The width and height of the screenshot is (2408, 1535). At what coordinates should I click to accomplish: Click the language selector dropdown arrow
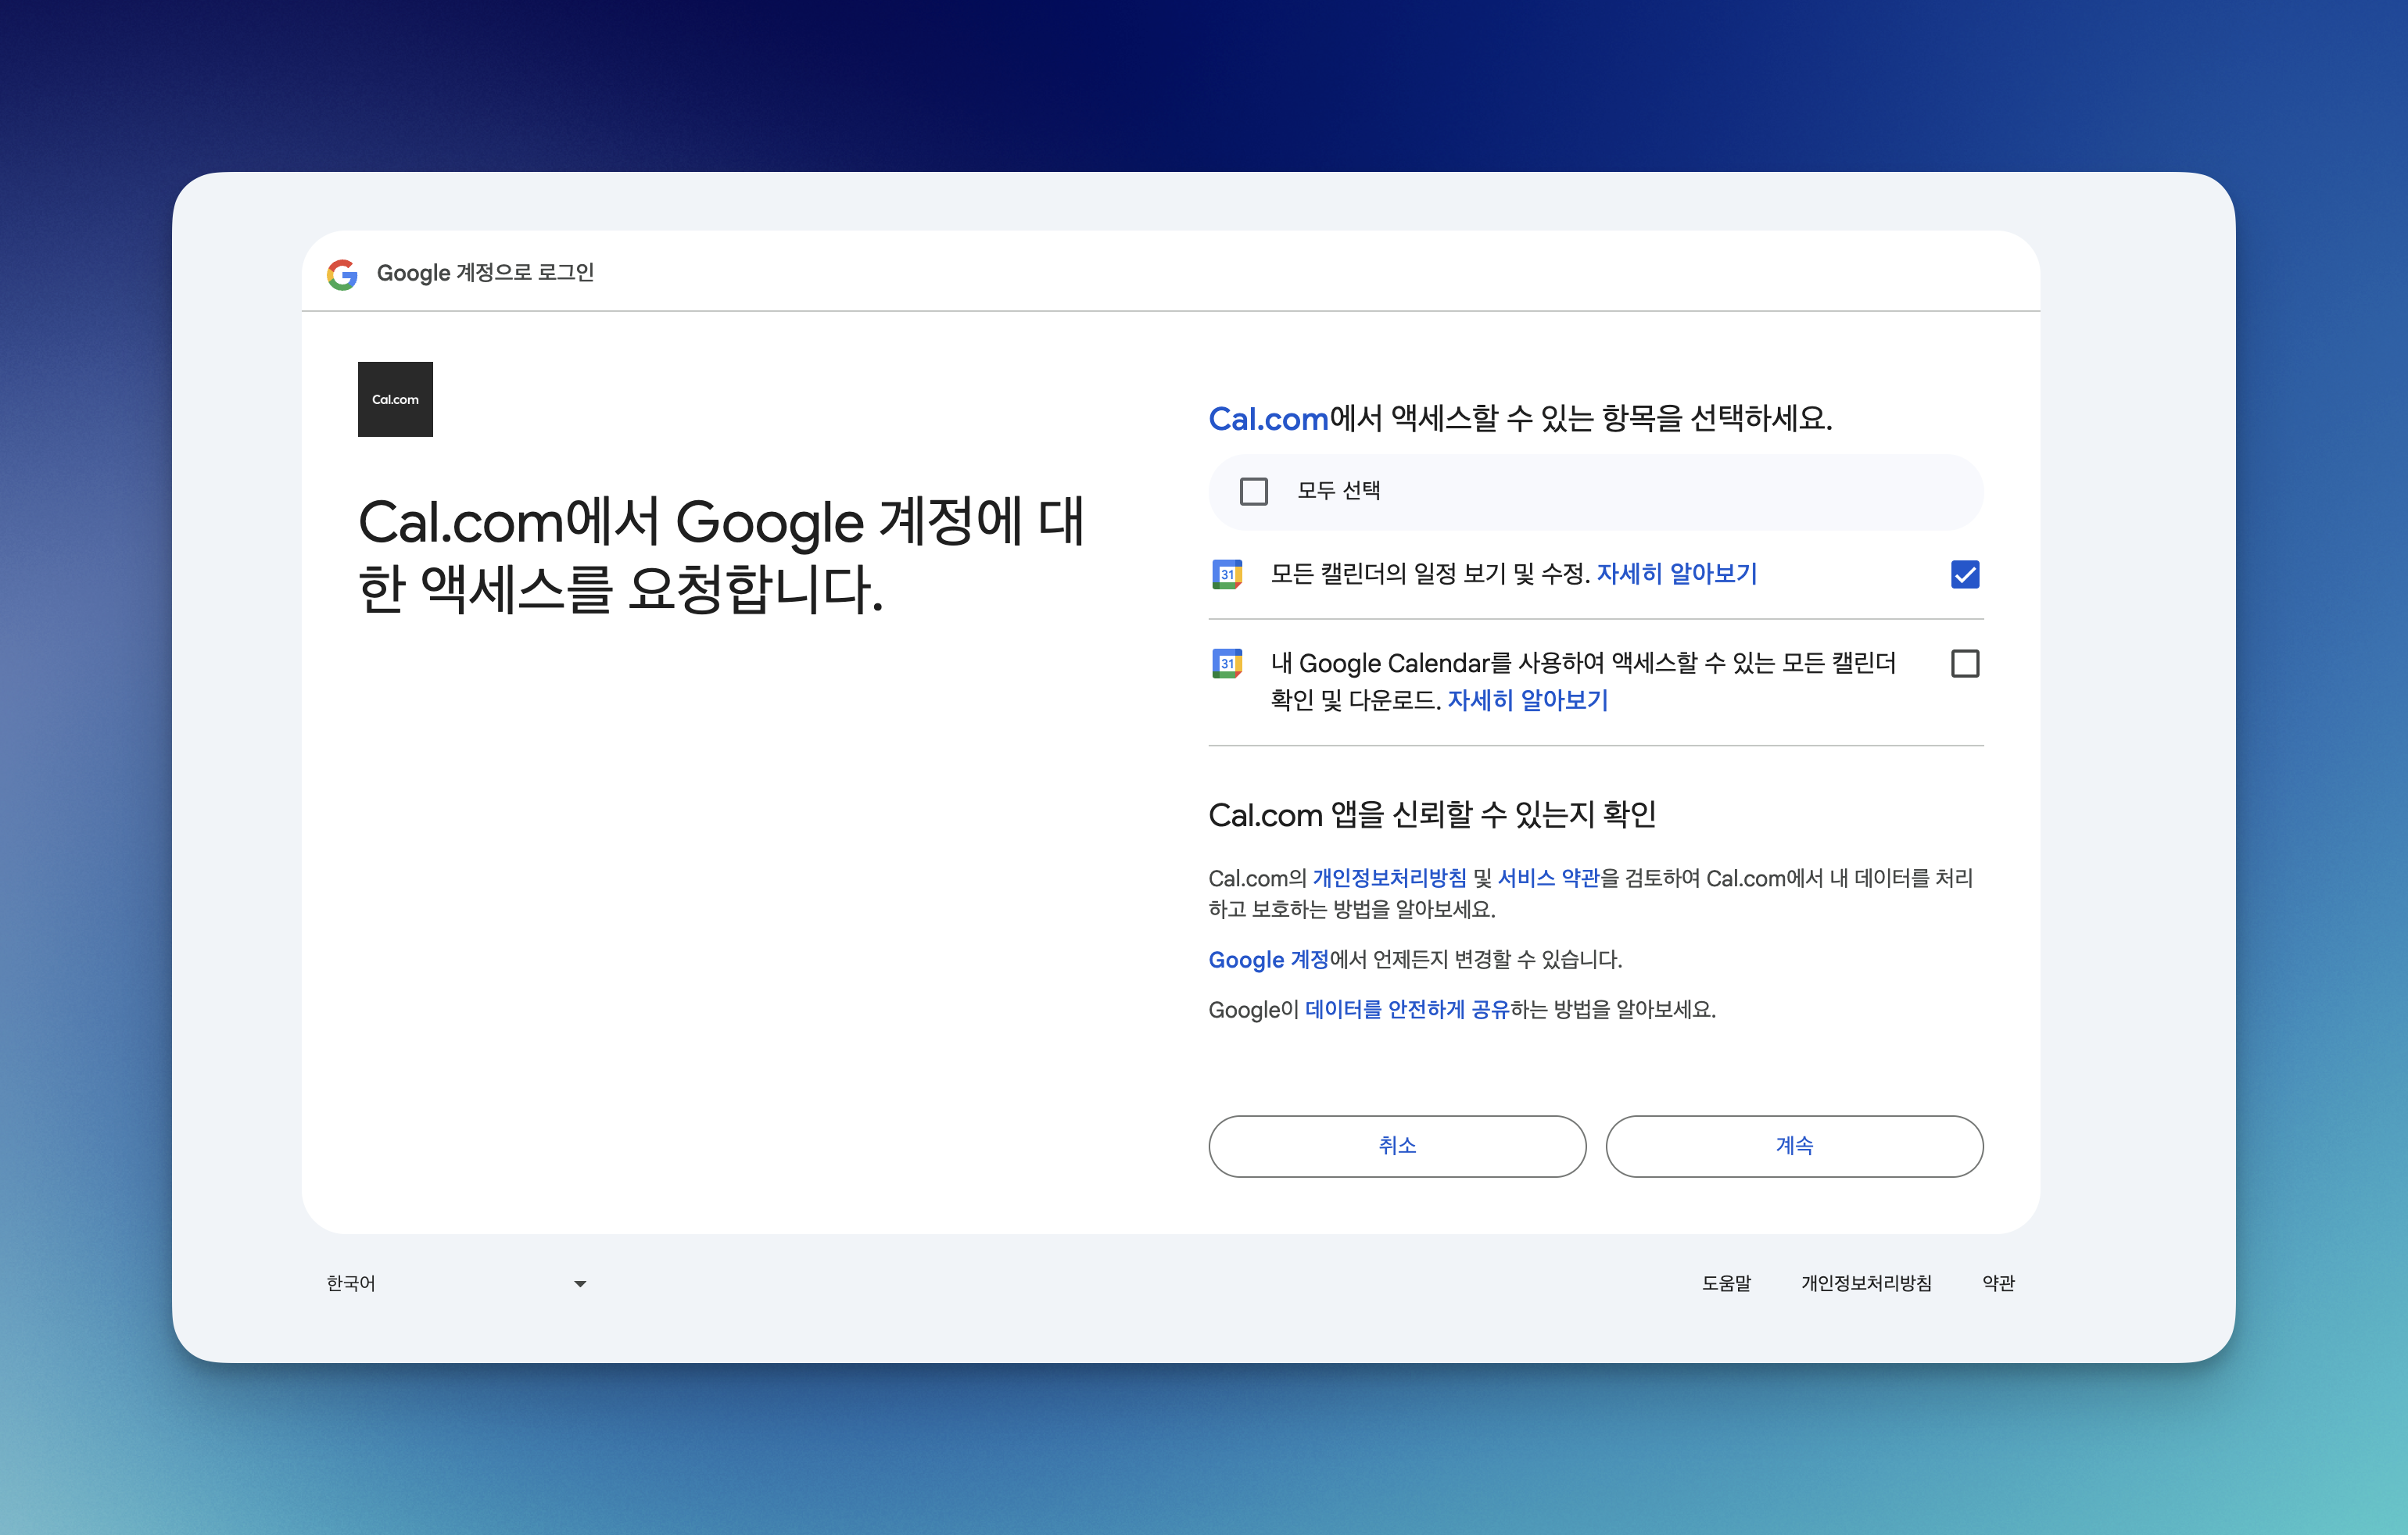[x=580, y=1284]
